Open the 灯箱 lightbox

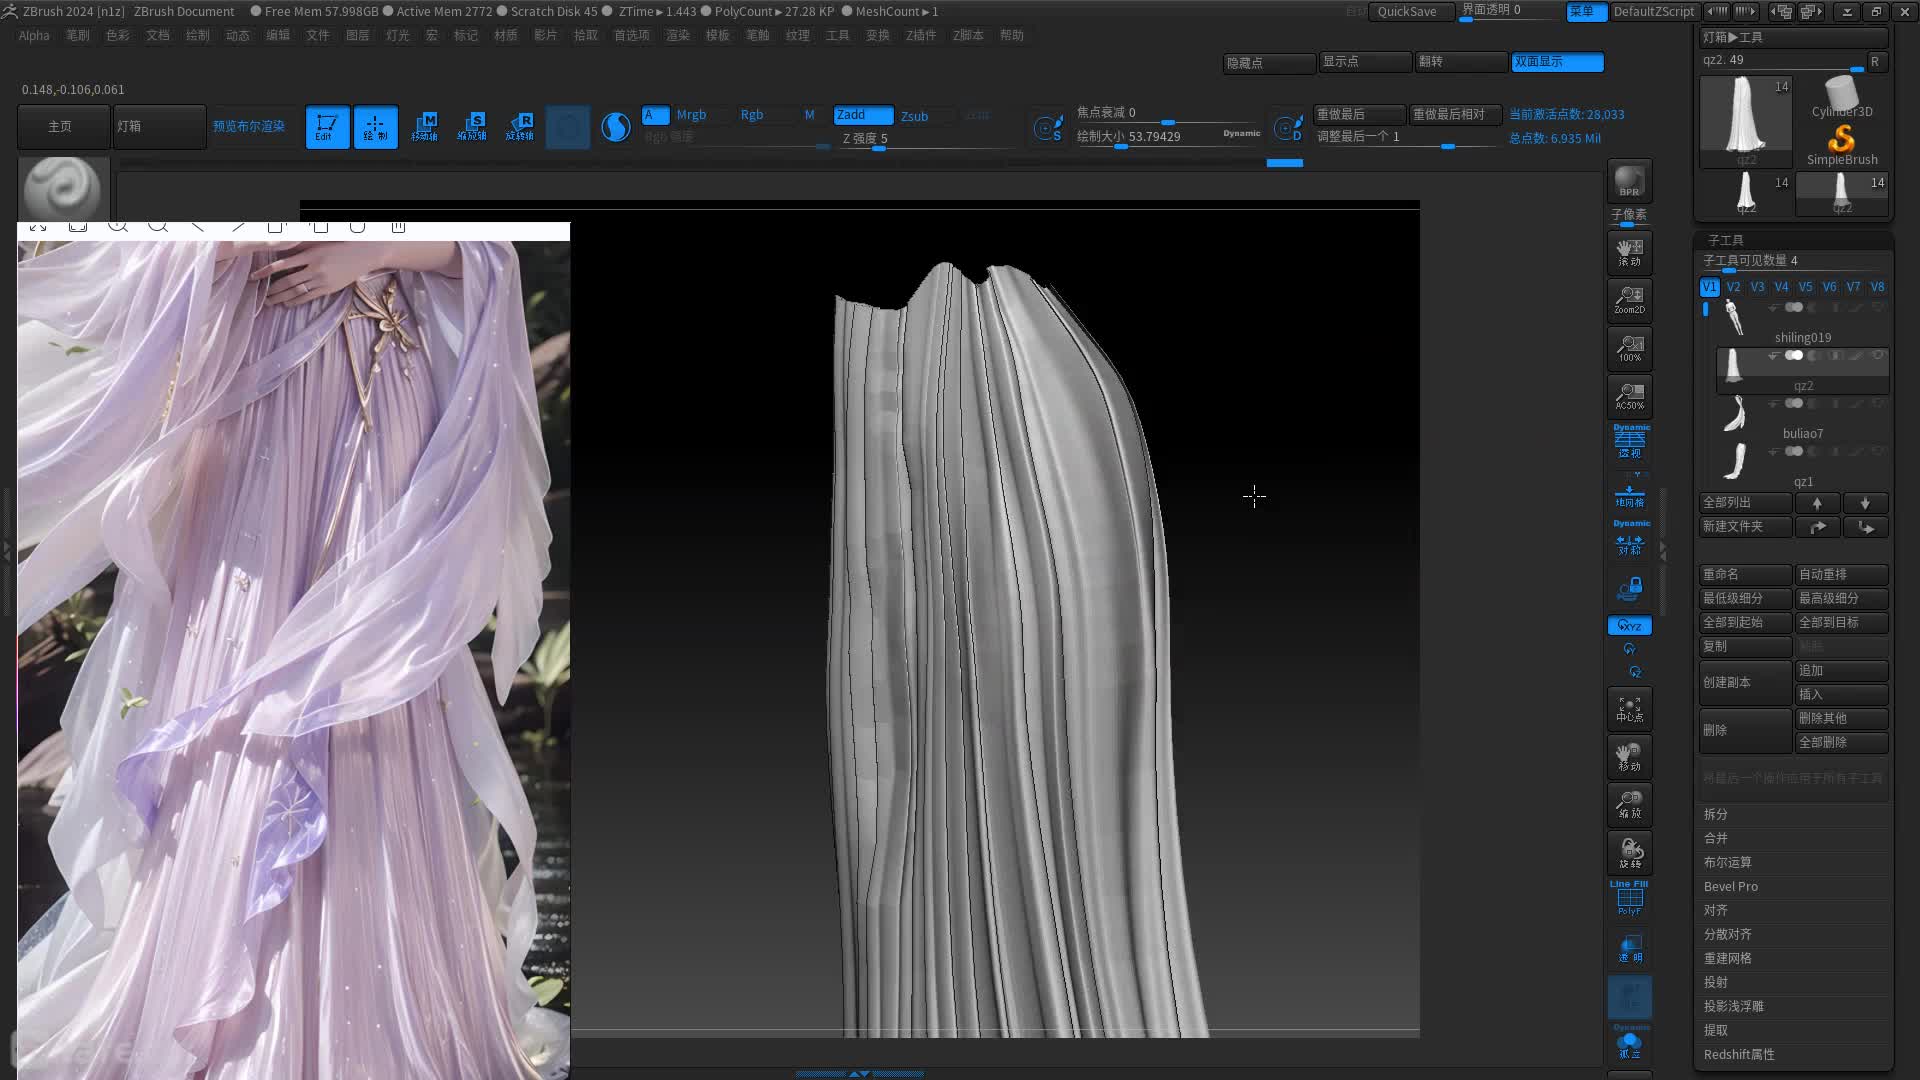[160, 127]
